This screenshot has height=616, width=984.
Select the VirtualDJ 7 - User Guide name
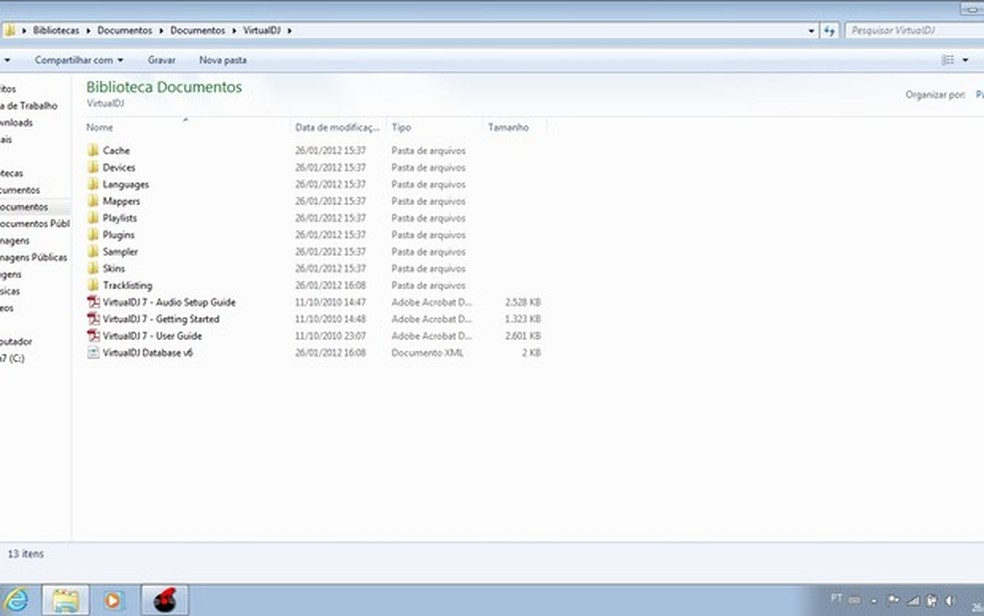tap(152, 336)
